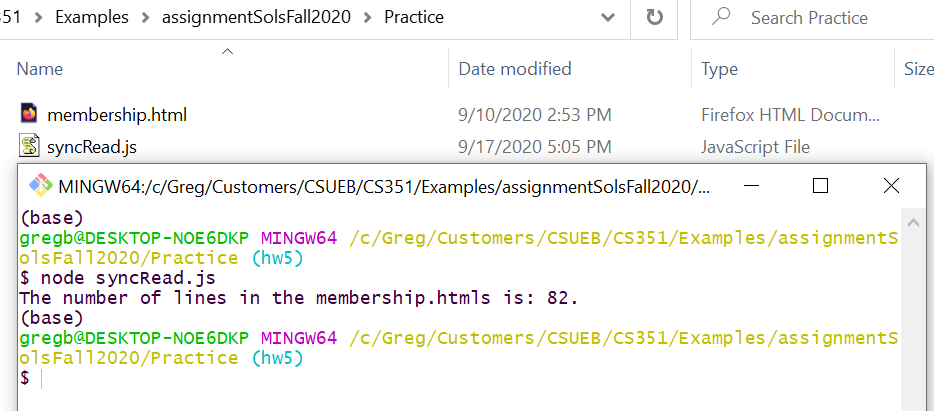Refresh the Practice folder view

655,17
